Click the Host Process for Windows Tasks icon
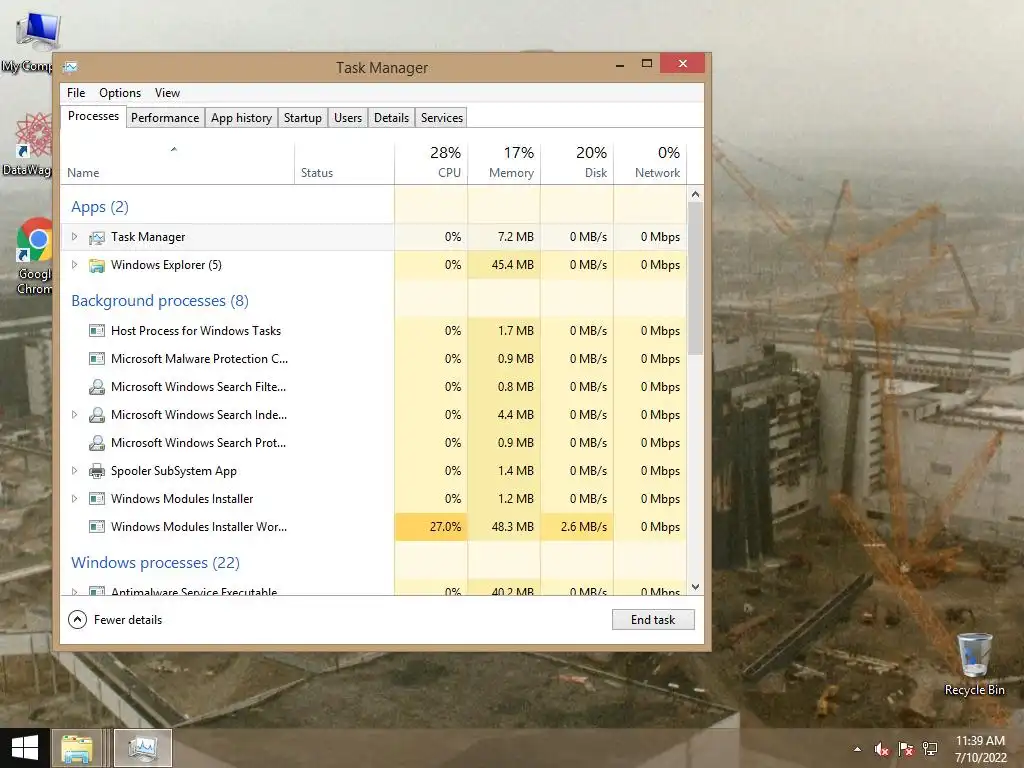This screenshot has height=768, width=1024. (x=97, y=331)
